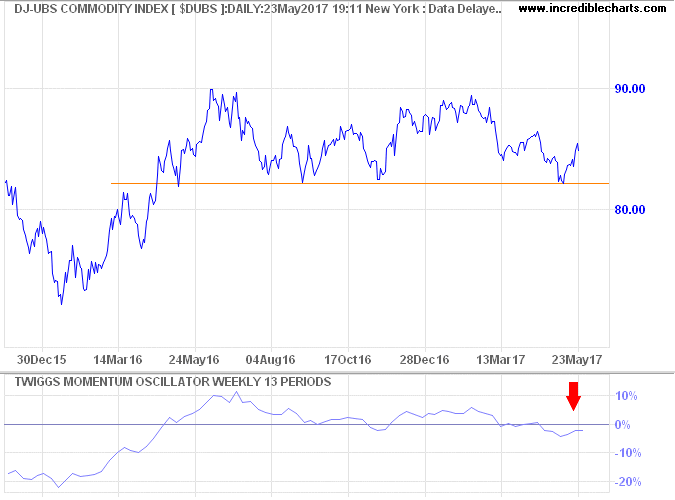Click the 90.00 price axis label

(630, 89)
